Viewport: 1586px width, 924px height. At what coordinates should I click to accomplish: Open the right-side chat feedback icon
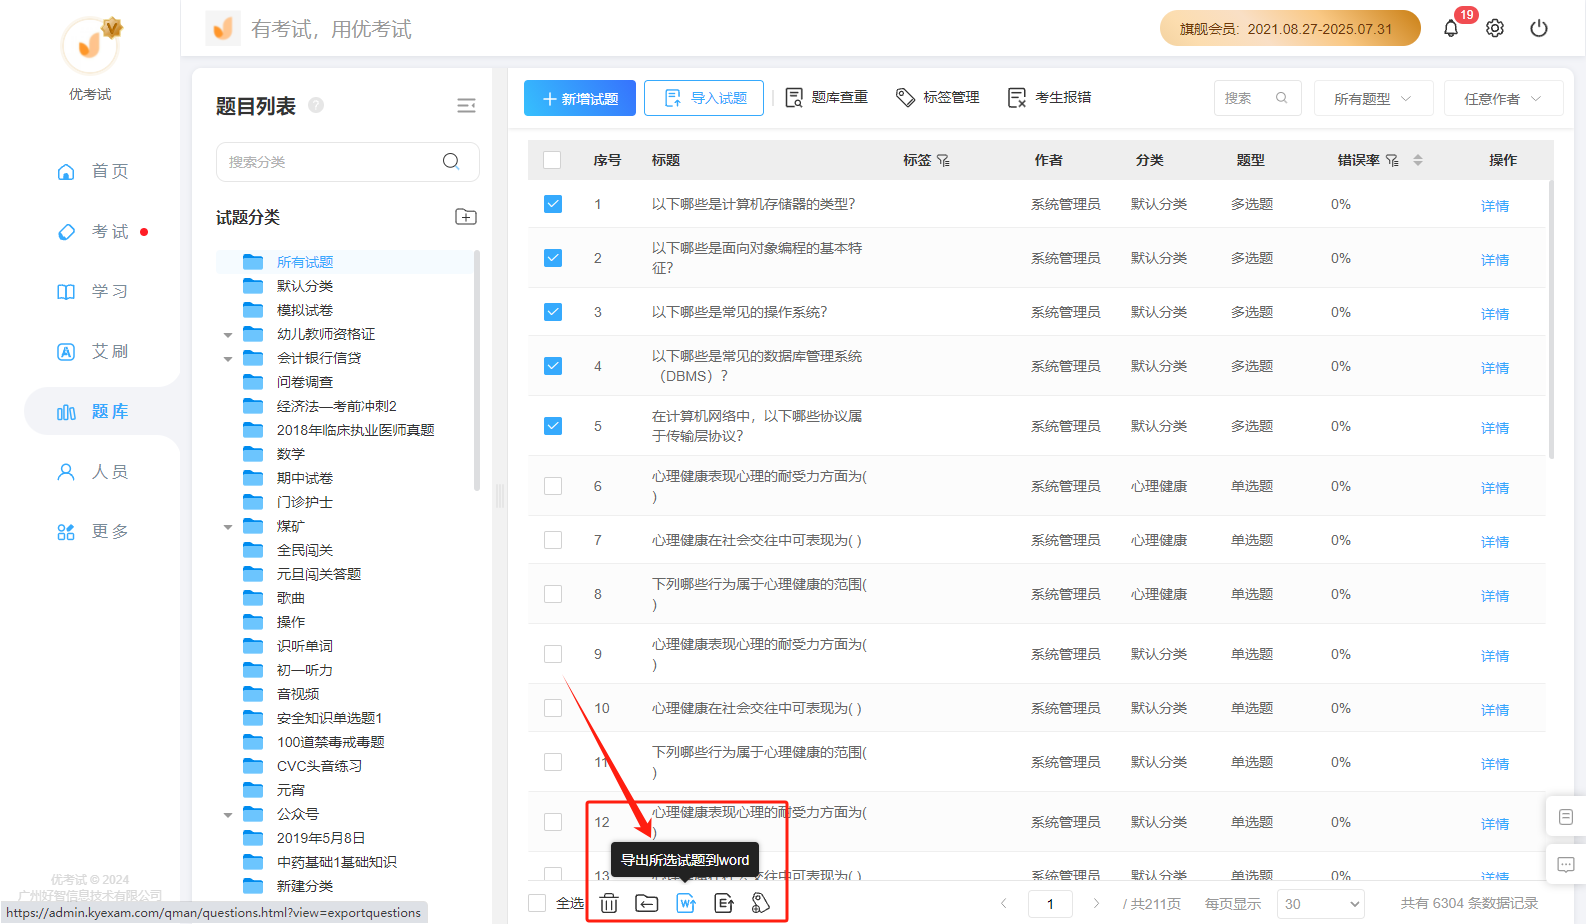[x=1566, y=864]
